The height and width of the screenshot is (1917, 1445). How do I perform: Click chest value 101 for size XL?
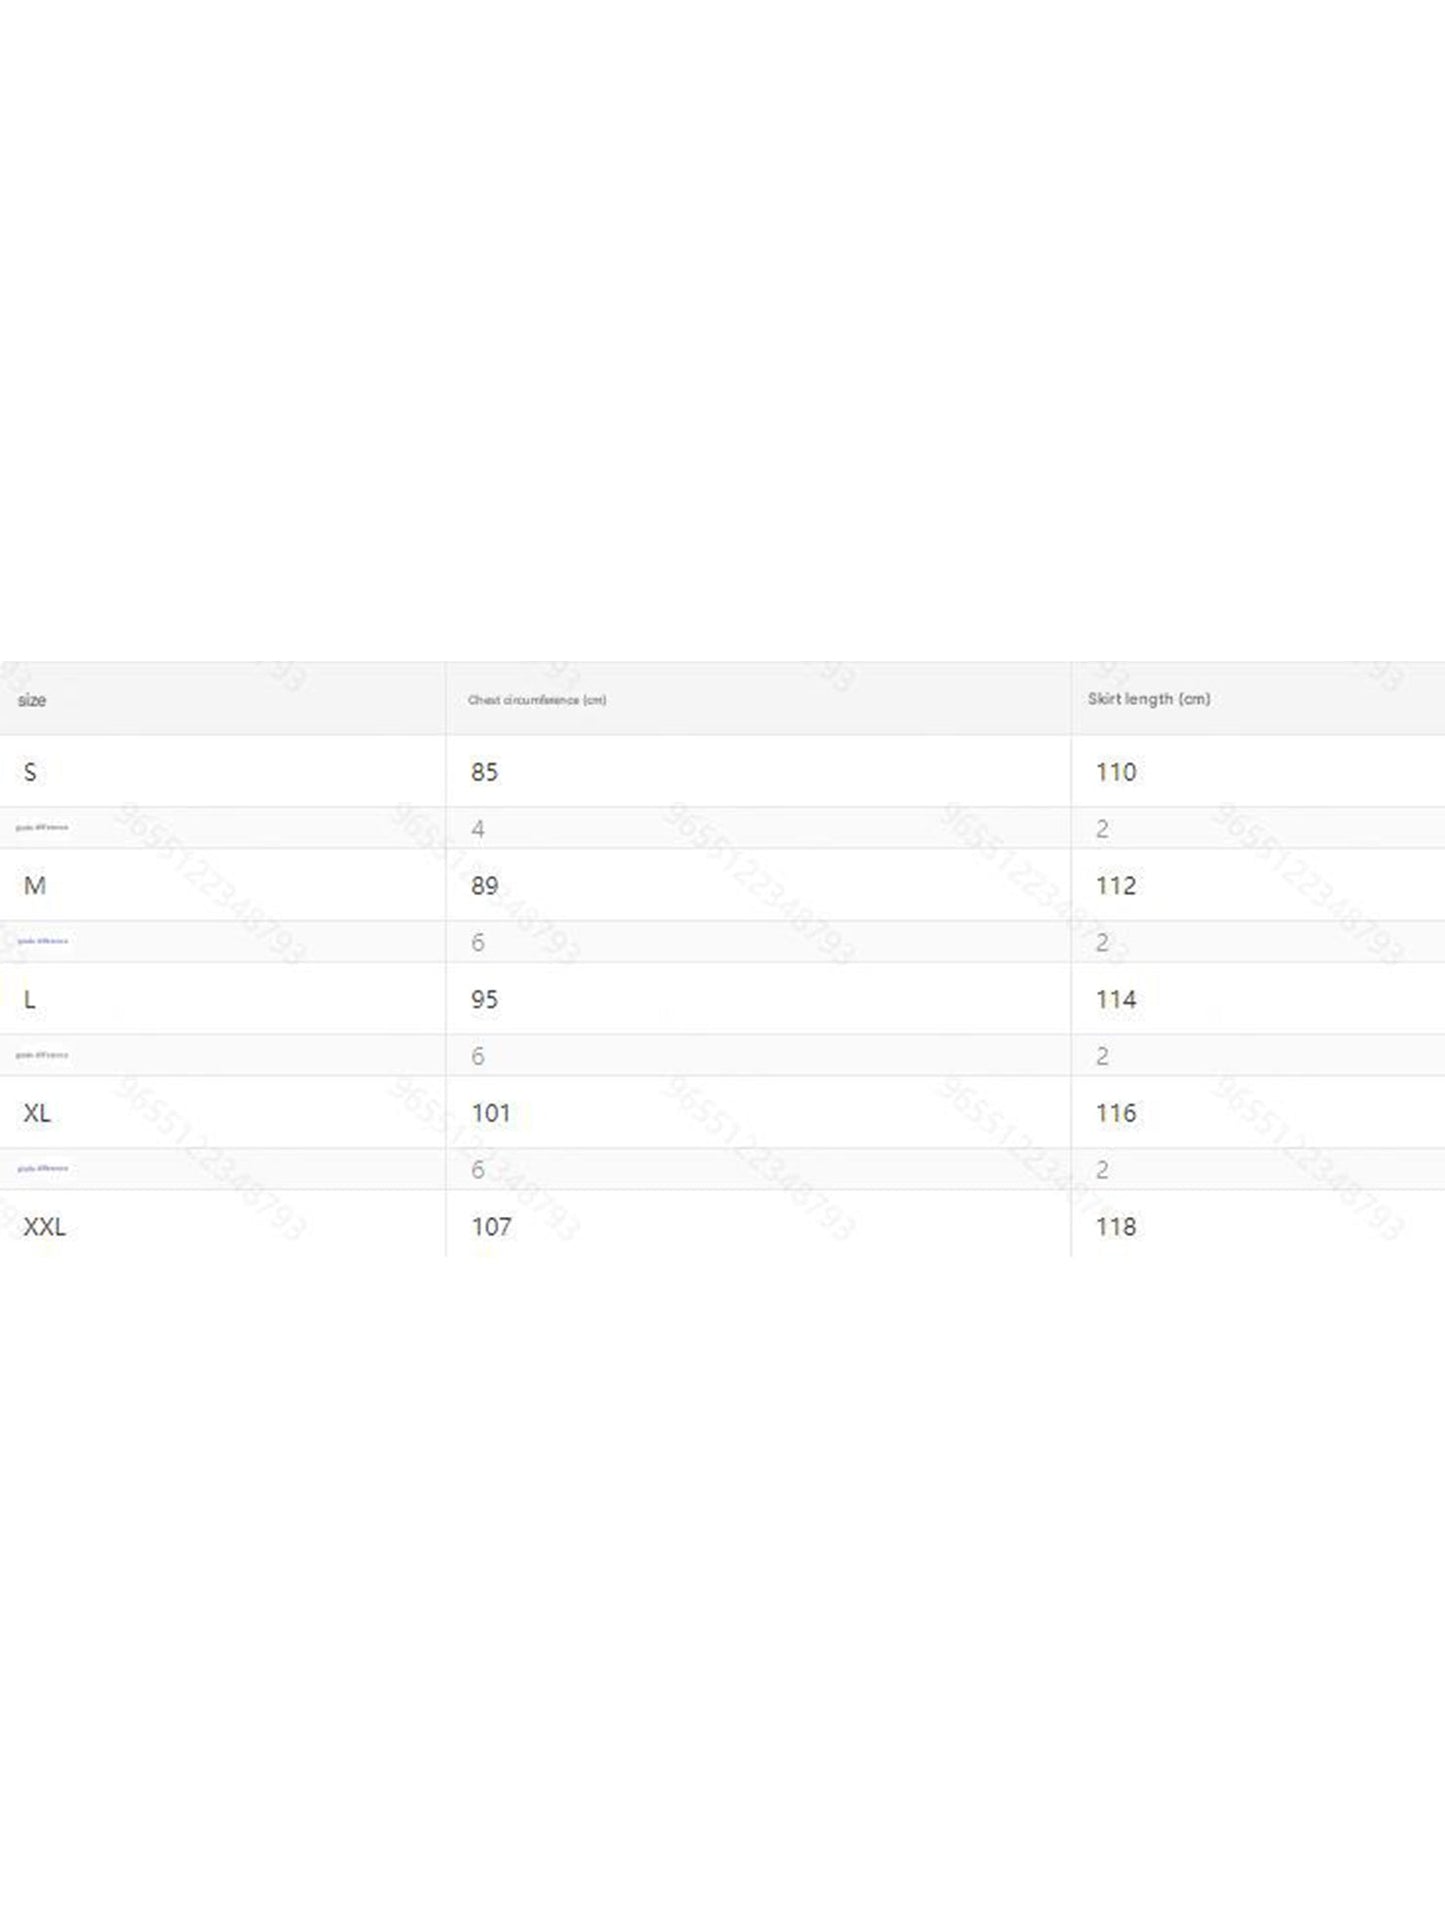point(491,1113)
